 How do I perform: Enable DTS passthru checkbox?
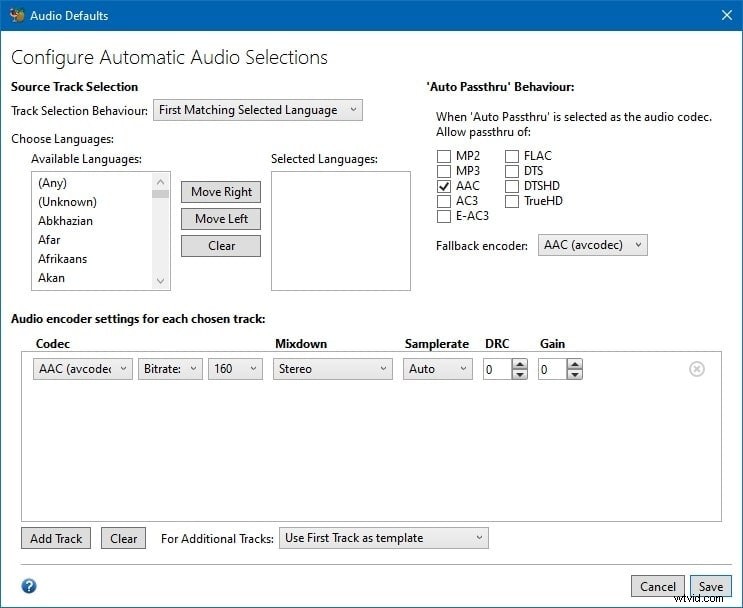point(512,171)
